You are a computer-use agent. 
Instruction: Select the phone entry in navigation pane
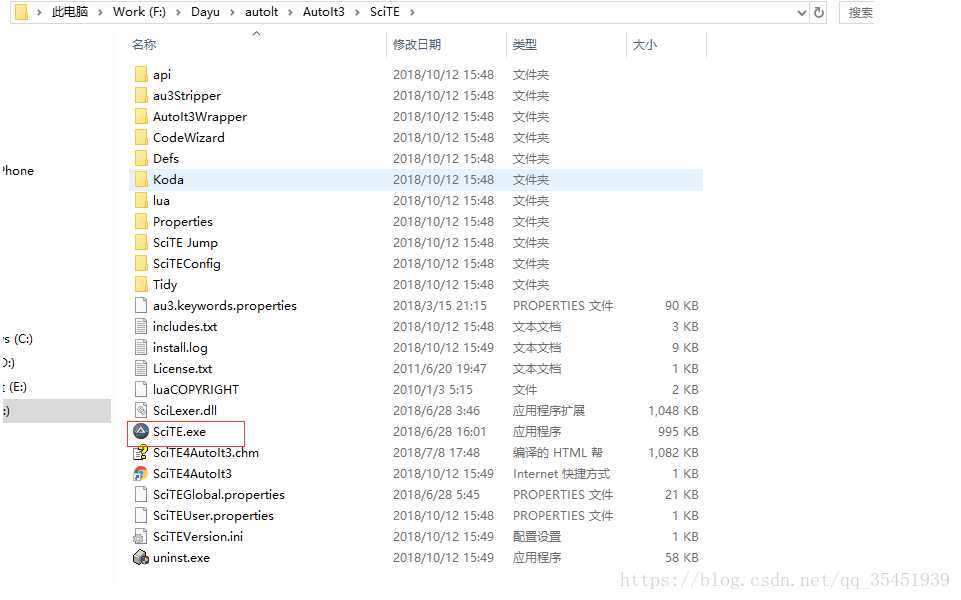tap(17, 170)
